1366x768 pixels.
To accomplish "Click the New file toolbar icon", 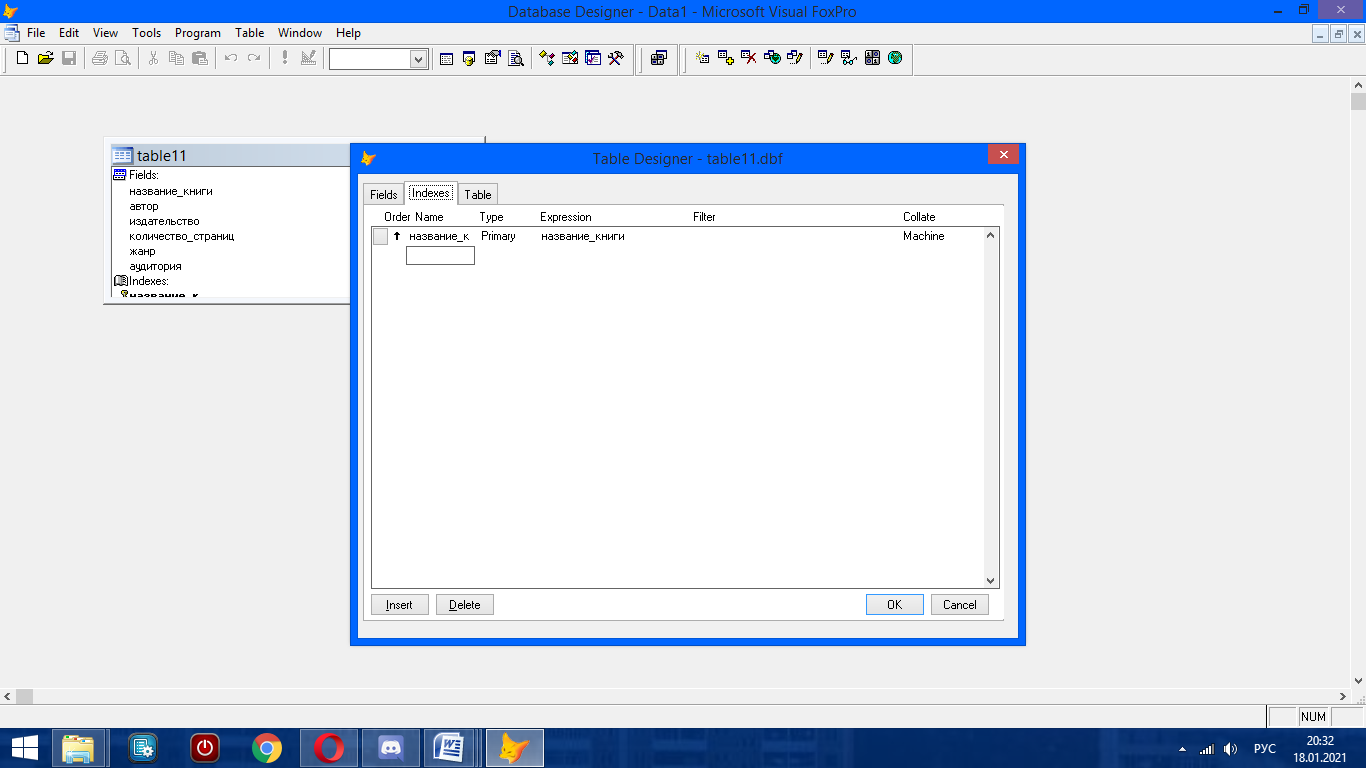I will coord(22,59).
